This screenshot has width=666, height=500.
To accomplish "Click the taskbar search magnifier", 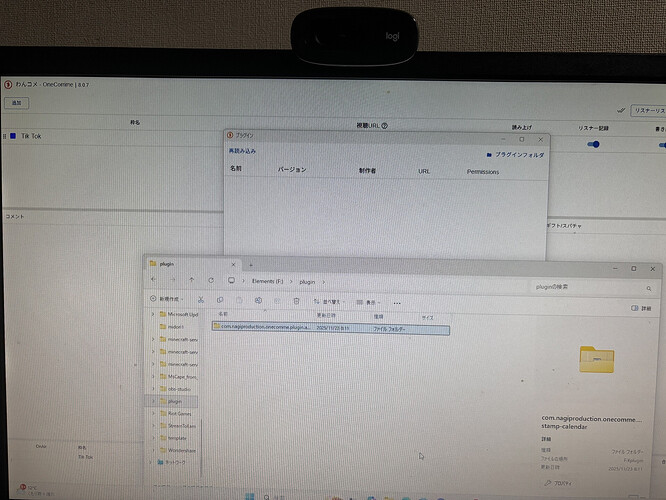I will tap(267, 497).
